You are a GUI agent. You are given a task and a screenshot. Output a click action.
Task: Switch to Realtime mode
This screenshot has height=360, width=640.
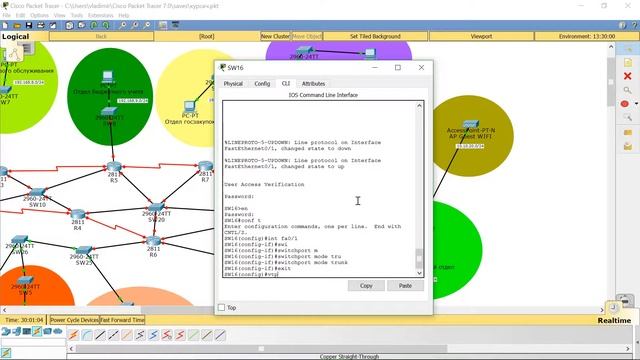tap(614, 320)
